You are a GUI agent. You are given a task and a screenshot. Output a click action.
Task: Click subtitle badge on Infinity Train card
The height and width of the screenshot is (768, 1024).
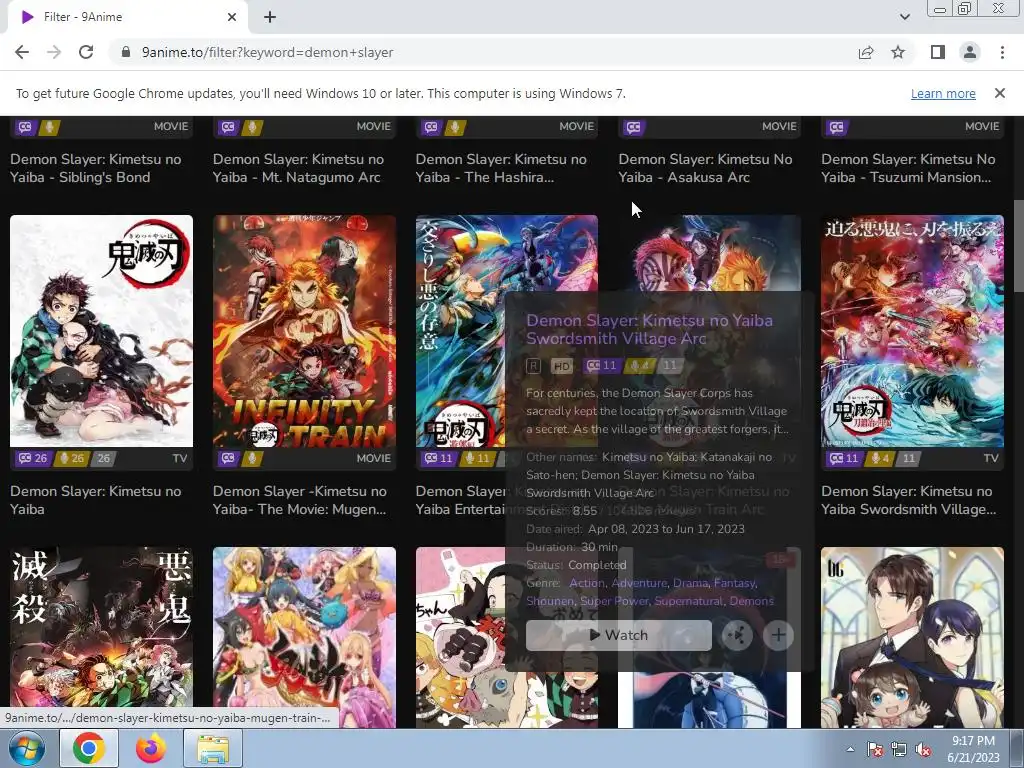coord(228,458)
